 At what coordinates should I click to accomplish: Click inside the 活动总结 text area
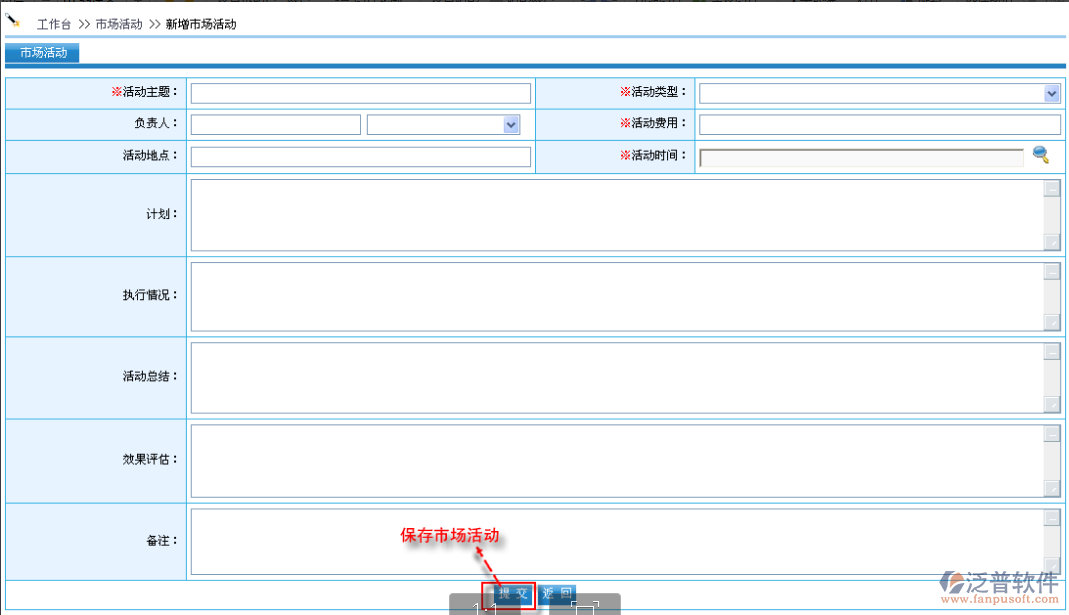tap(616, 377)
